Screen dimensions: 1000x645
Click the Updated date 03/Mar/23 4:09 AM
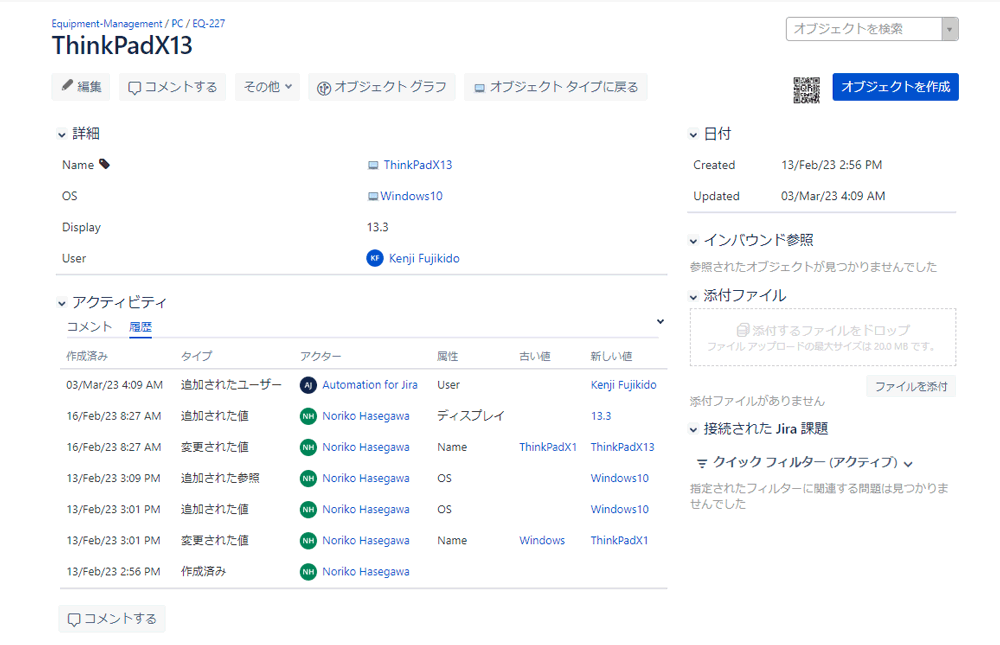833,196
